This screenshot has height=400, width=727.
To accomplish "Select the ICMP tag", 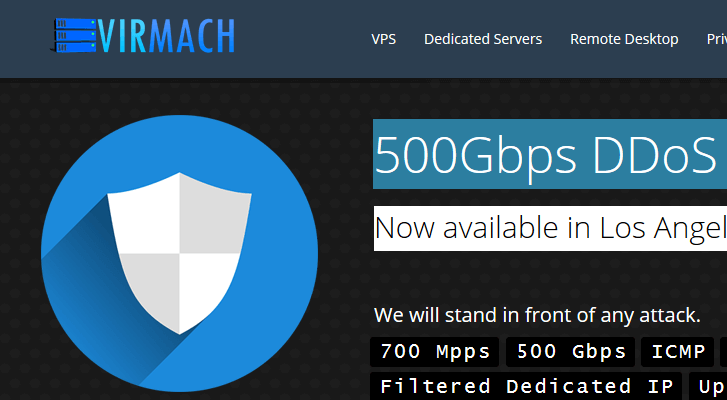I will (x=678, y=352).
